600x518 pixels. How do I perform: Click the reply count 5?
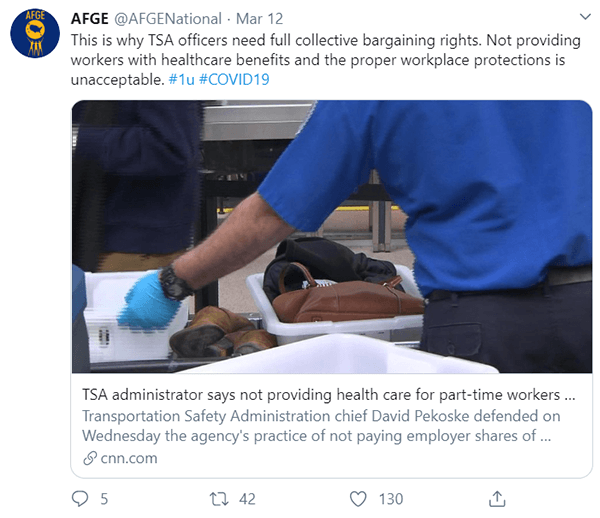(104, 499)
